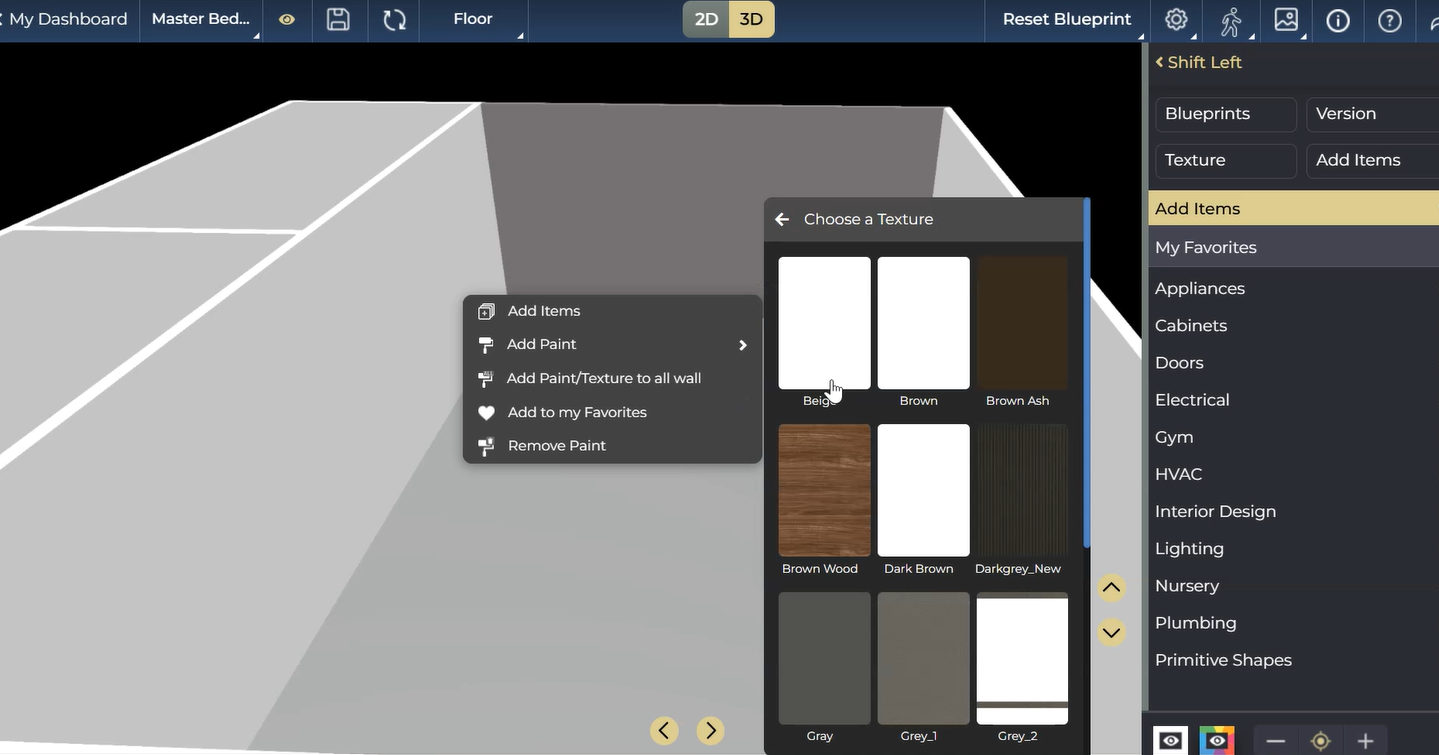The image size is (1439, 755).
Task: Switch to 2D view
Action: click(706, 19)
